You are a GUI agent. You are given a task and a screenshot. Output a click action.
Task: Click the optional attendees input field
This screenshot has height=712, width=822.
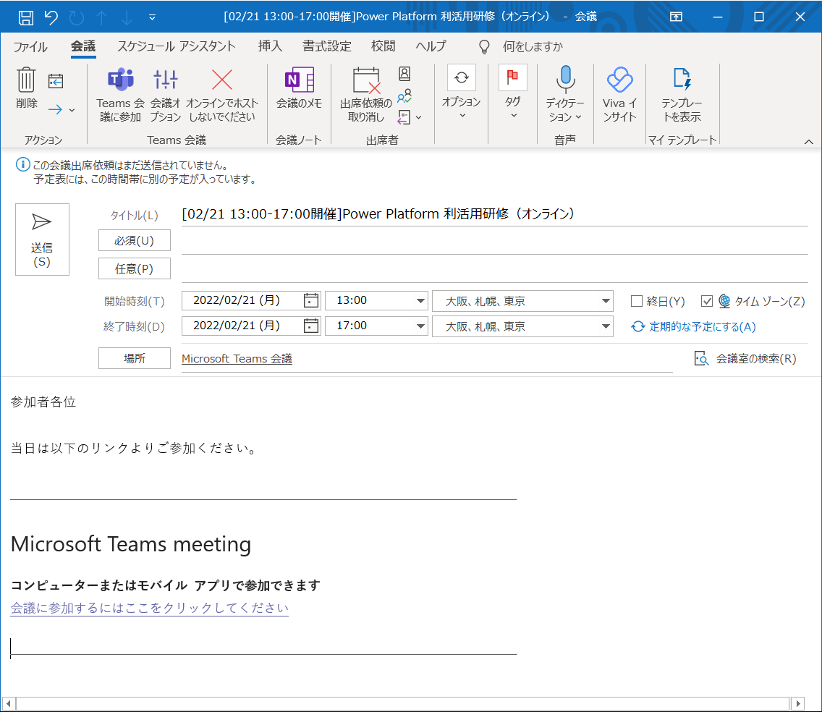pos(494,271)
